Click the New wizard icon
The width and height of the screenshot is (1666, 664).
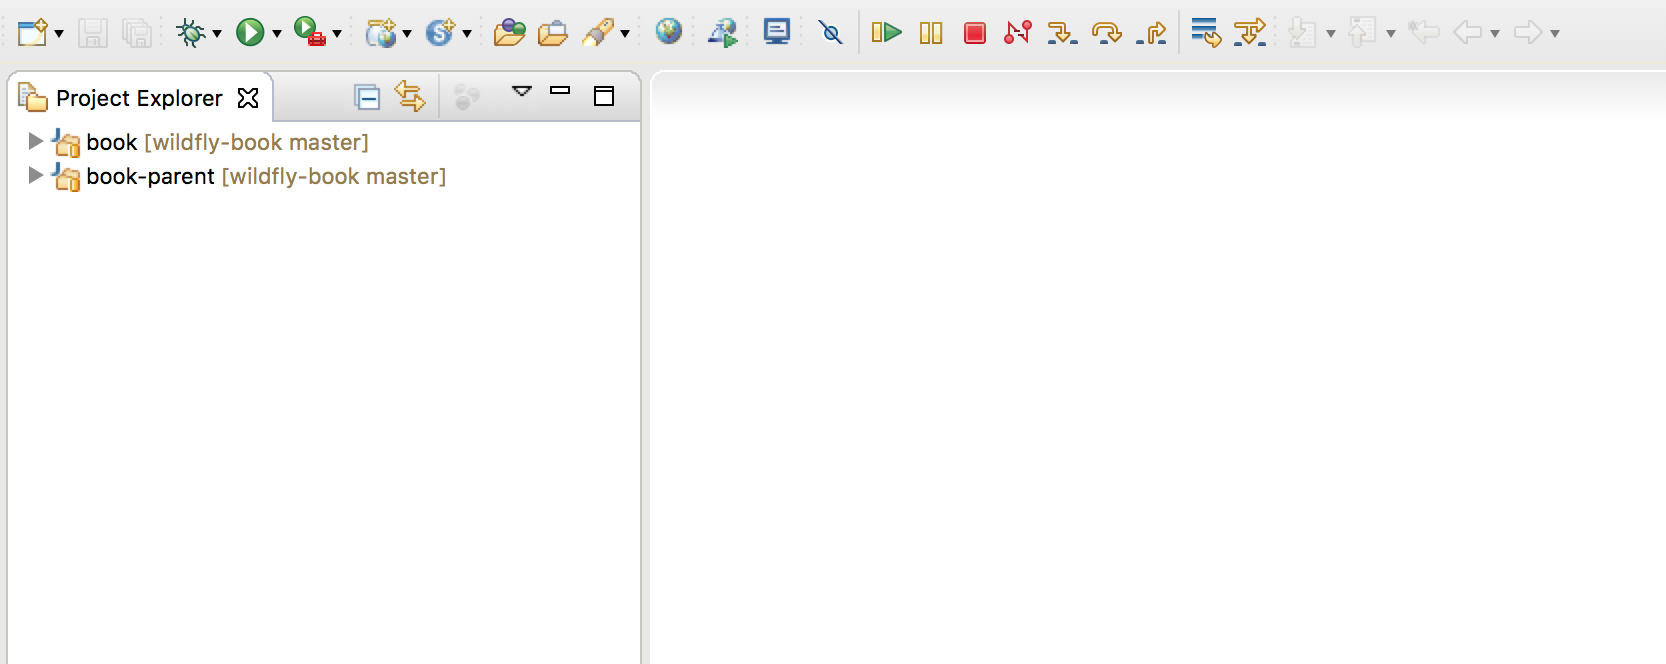click(x=32, y=33)
